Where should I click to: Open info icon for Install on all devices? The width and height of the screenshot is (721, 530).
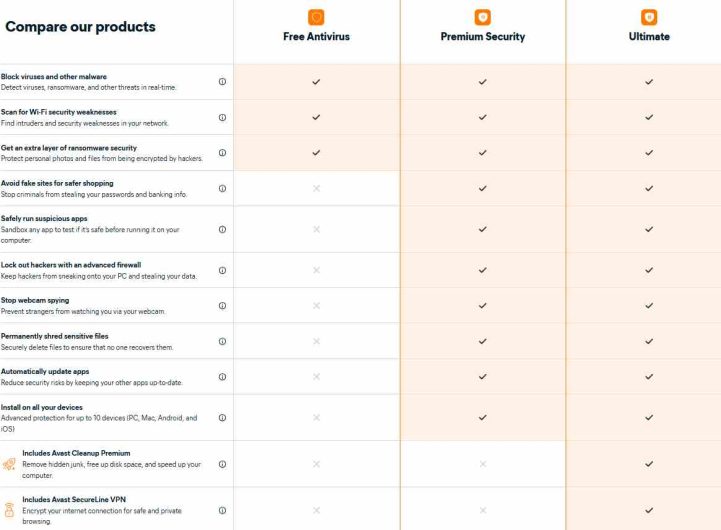pos(222,418)
